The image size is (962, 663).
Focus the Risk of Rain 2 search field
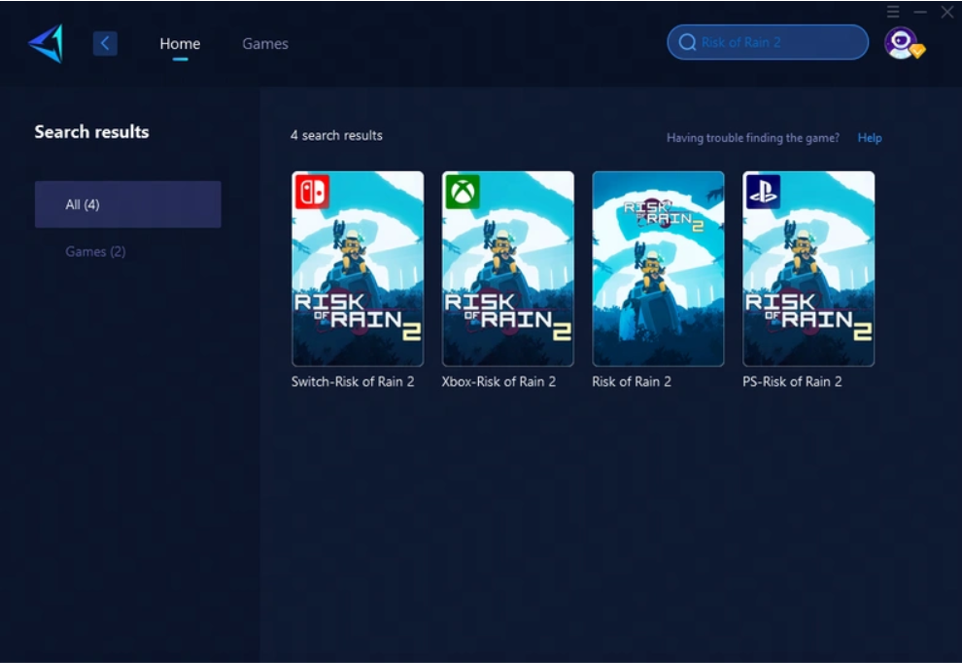pyautogui.click(x=768, y=42)
